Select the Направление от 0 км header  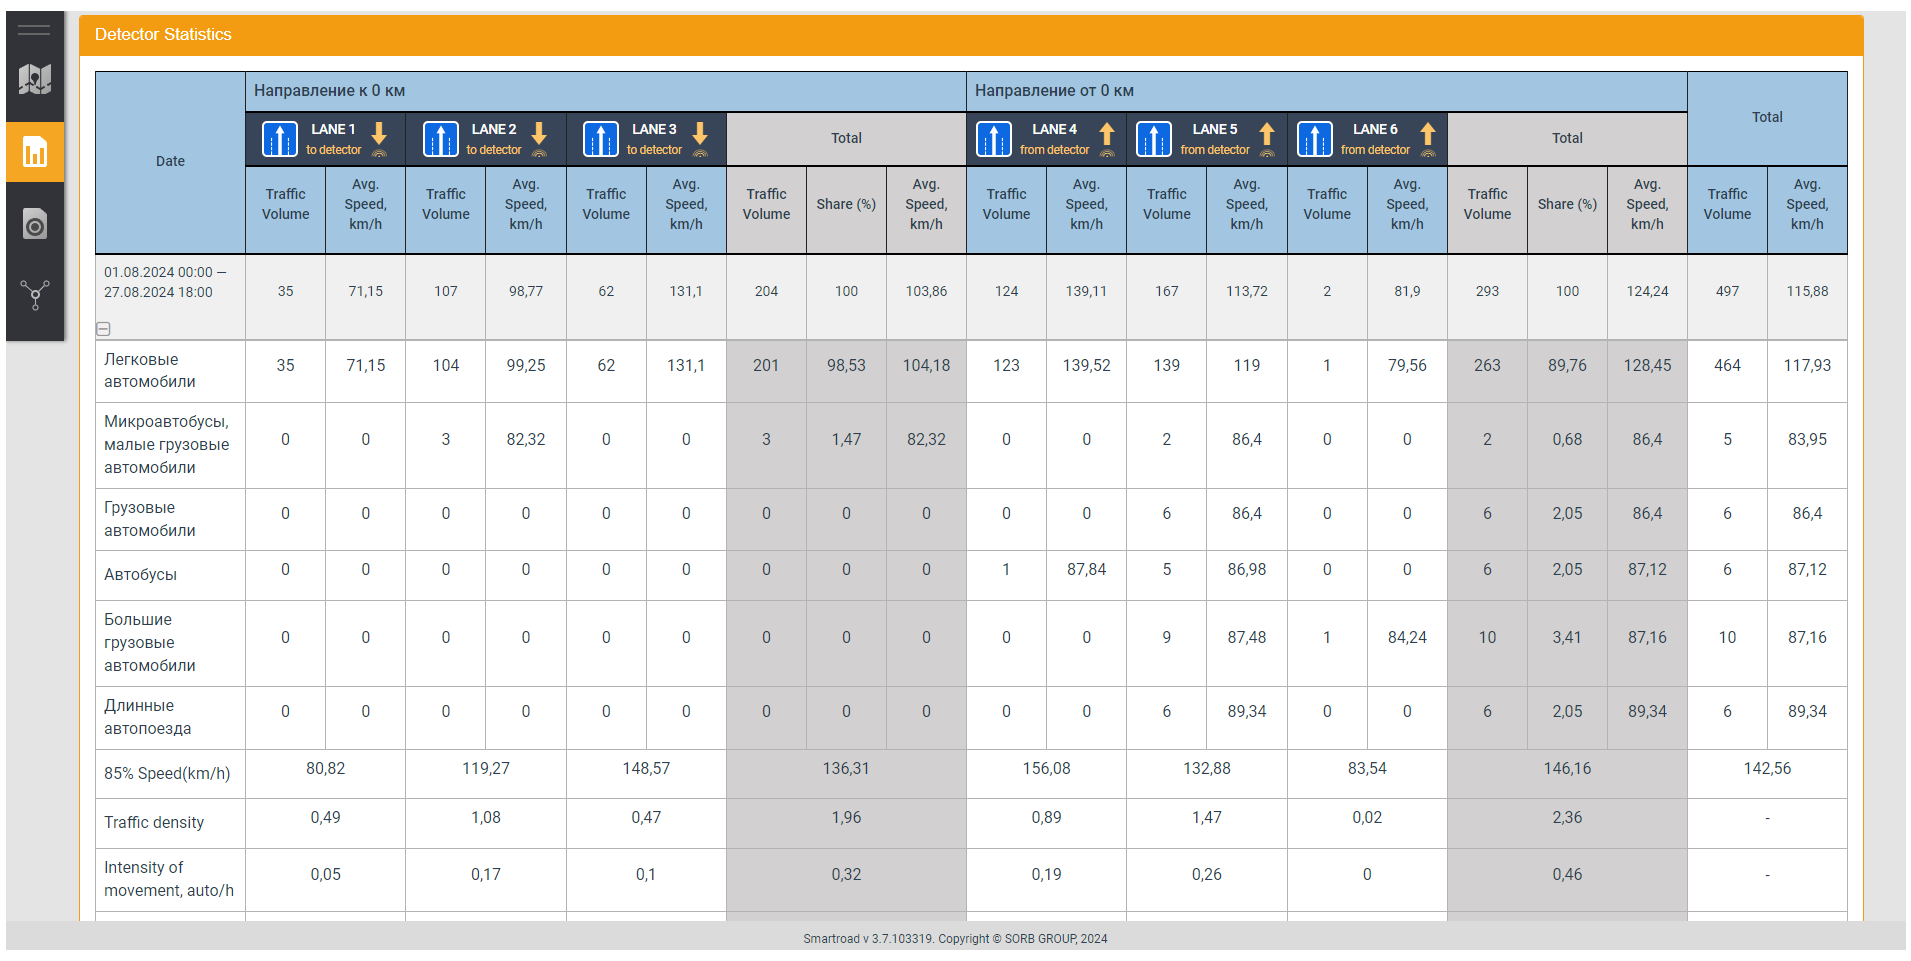[x=1327, y=91]
